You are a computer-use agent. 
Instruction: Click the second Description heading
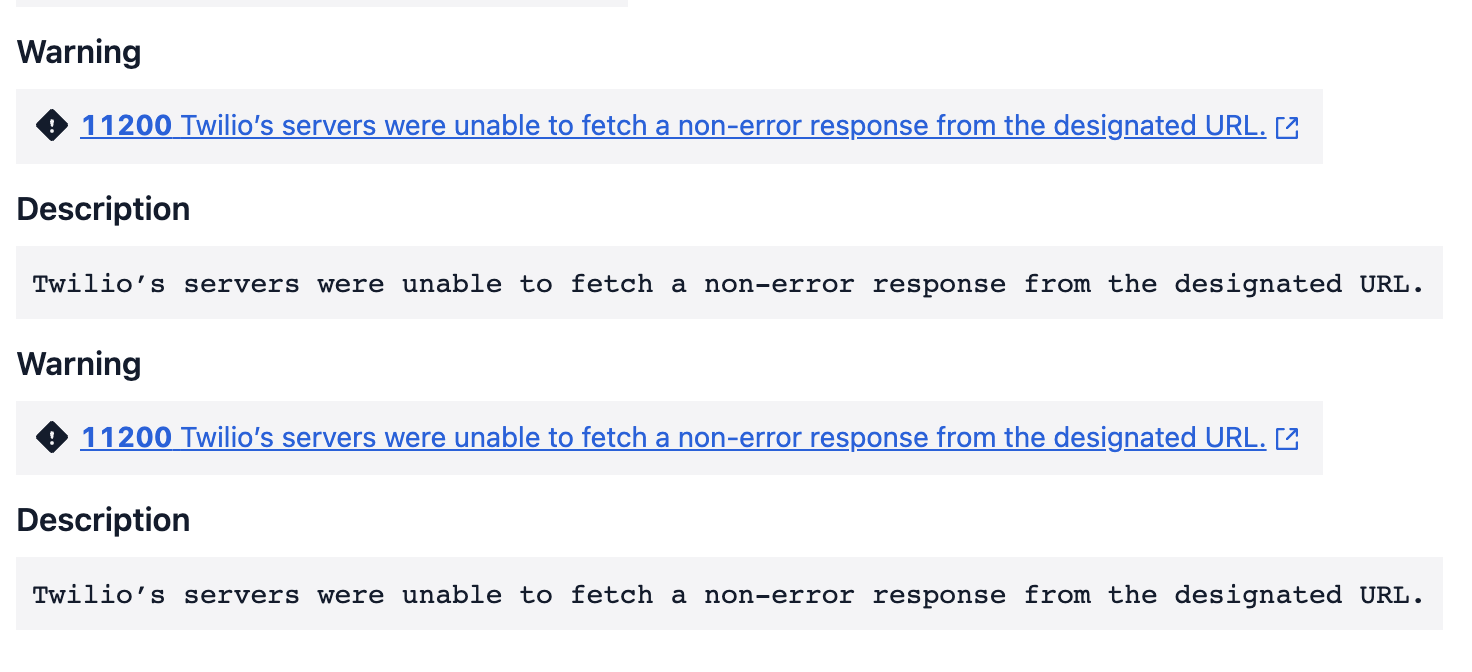[104, 520]
